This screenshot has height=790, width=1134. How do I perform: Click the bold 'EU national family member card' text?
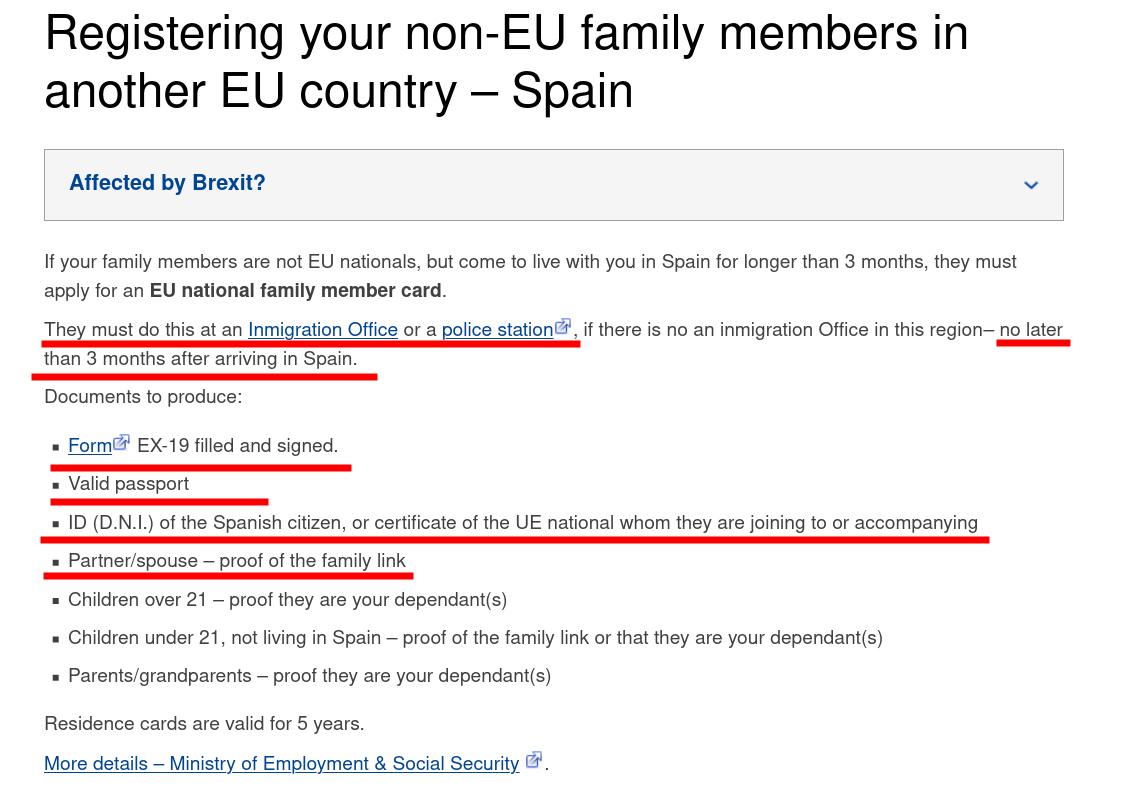tap(295, 291)
